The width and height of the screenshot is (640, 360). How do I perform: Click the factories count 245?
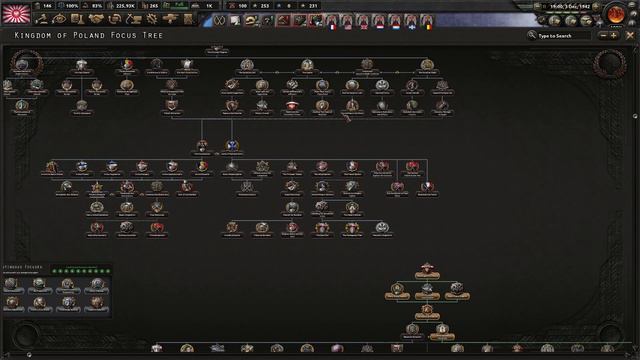tap(153, 6)
